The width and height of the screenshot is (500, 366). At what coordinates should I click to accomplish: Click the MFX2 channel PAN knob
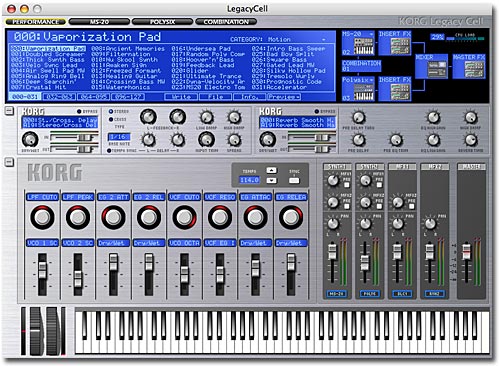(x=430, y=224)
